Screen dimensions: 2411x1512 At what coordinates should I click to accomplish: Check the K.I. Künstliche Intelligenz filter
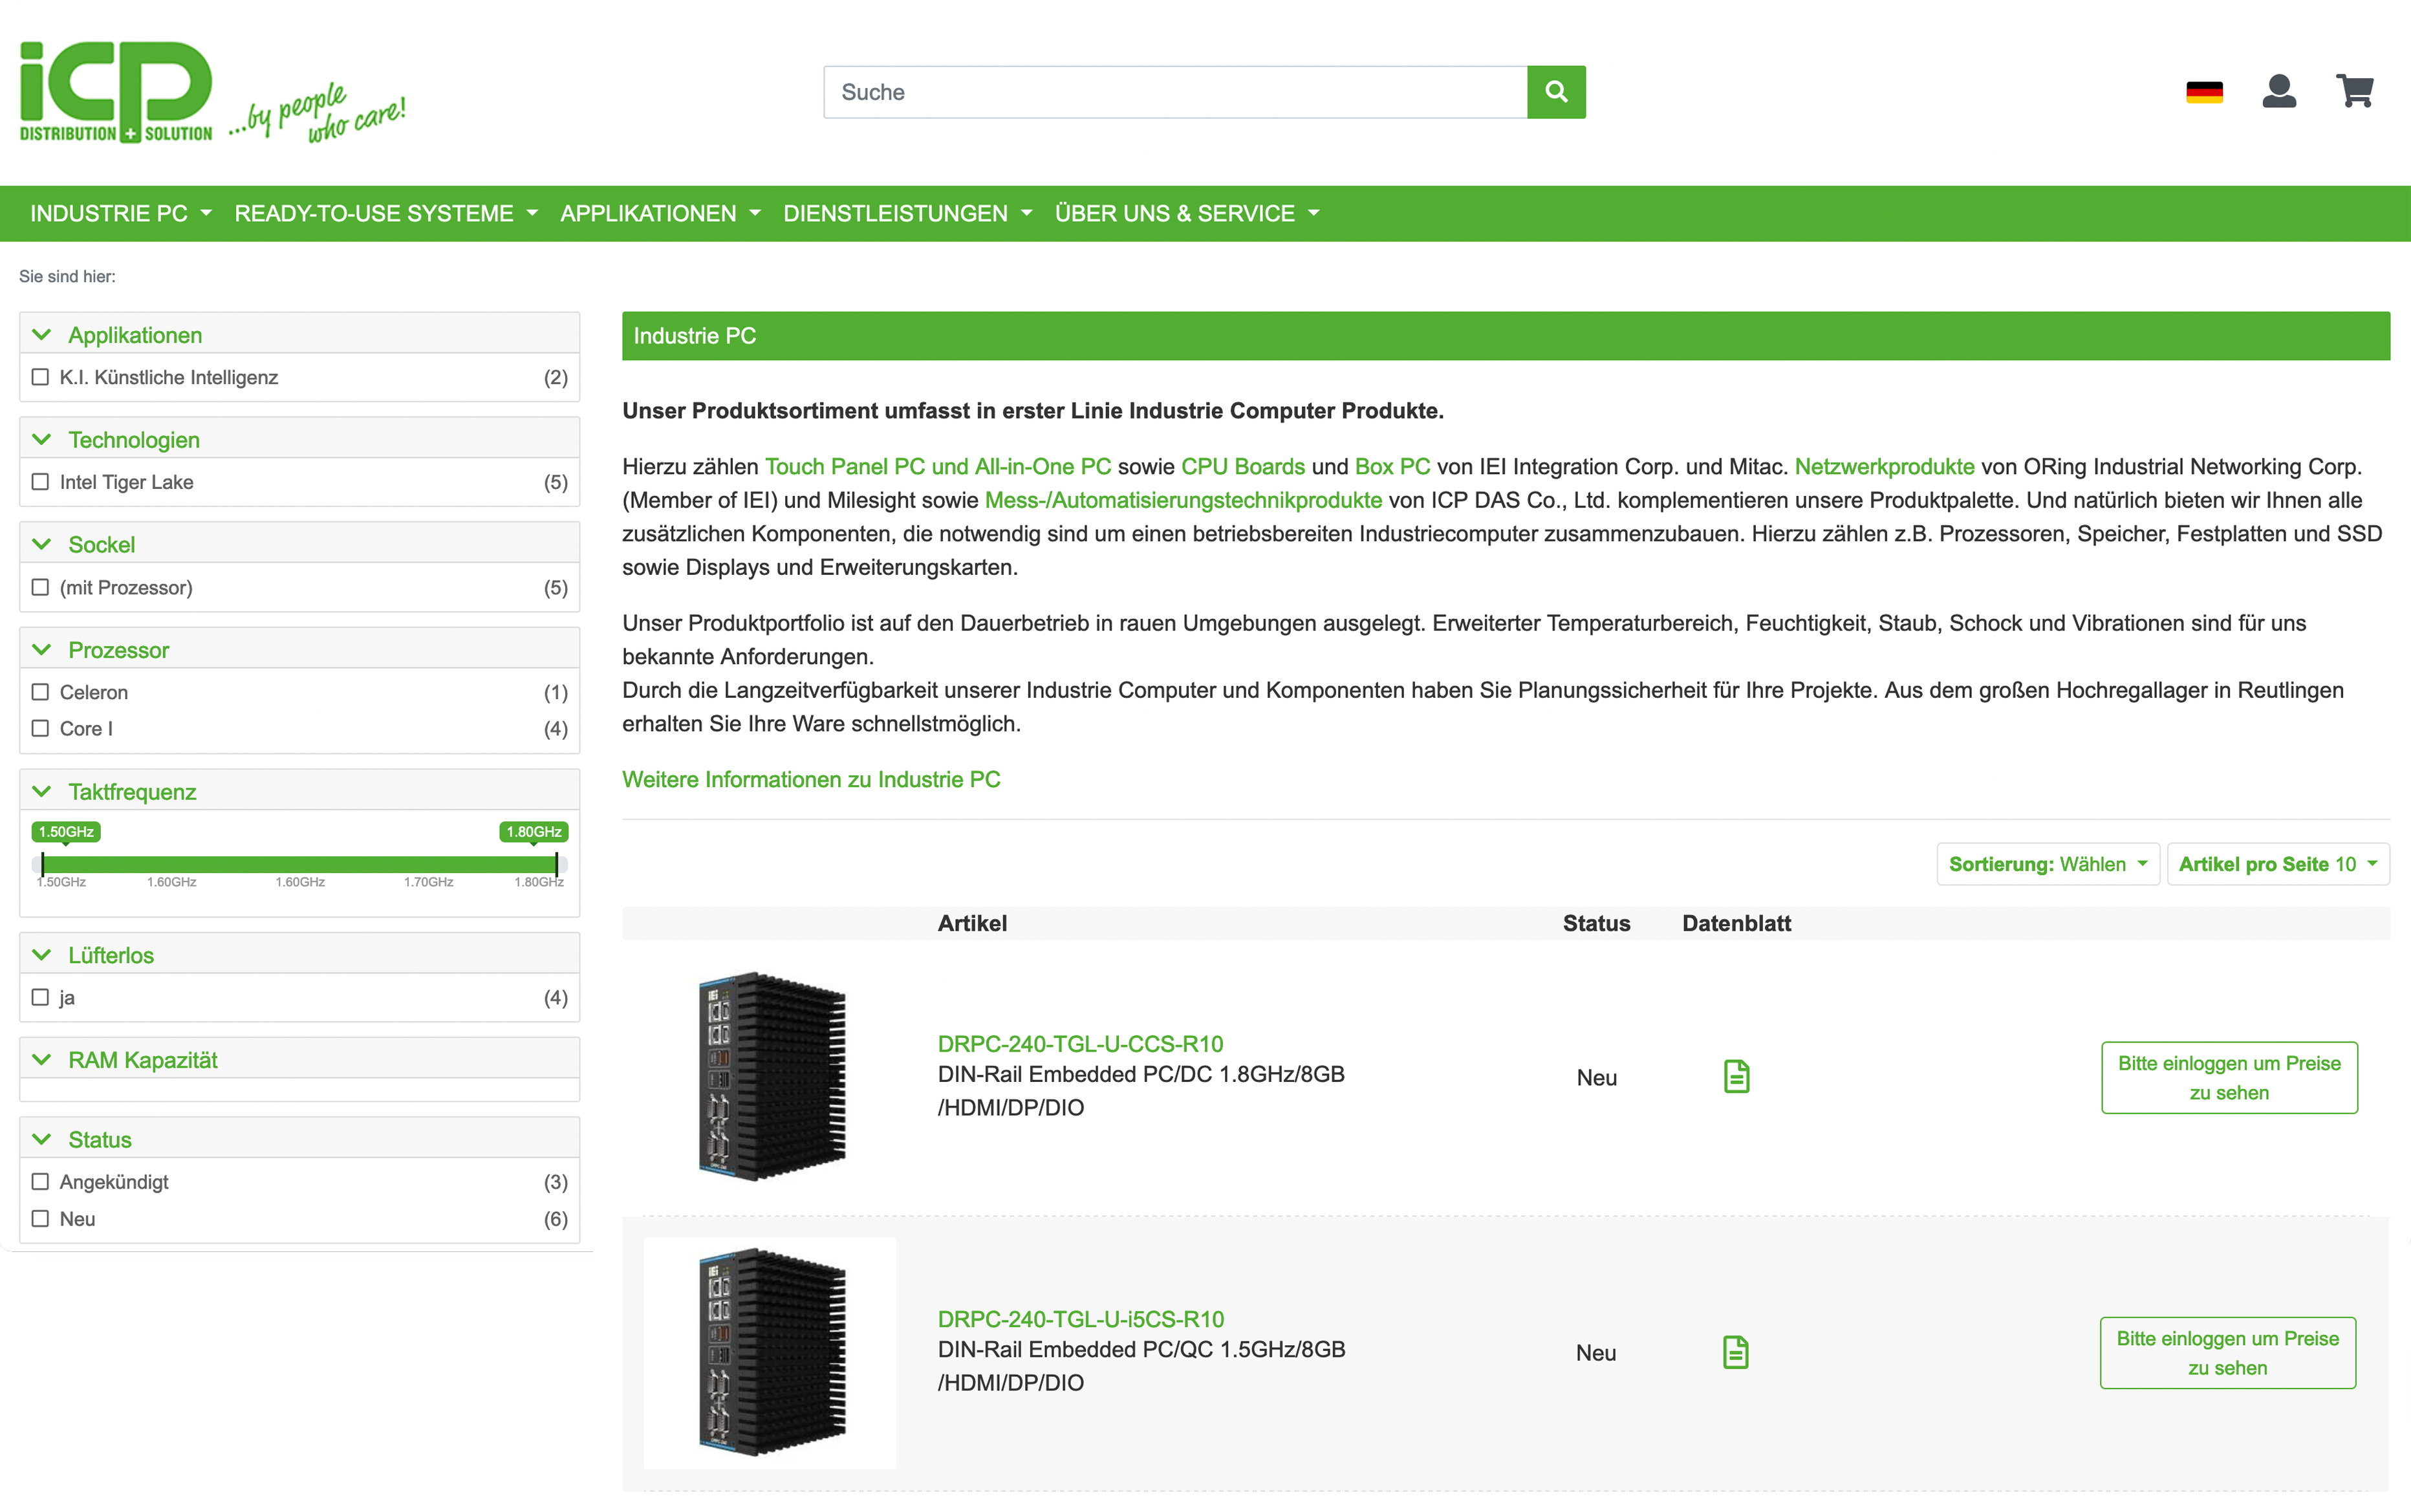pos(40,377)
